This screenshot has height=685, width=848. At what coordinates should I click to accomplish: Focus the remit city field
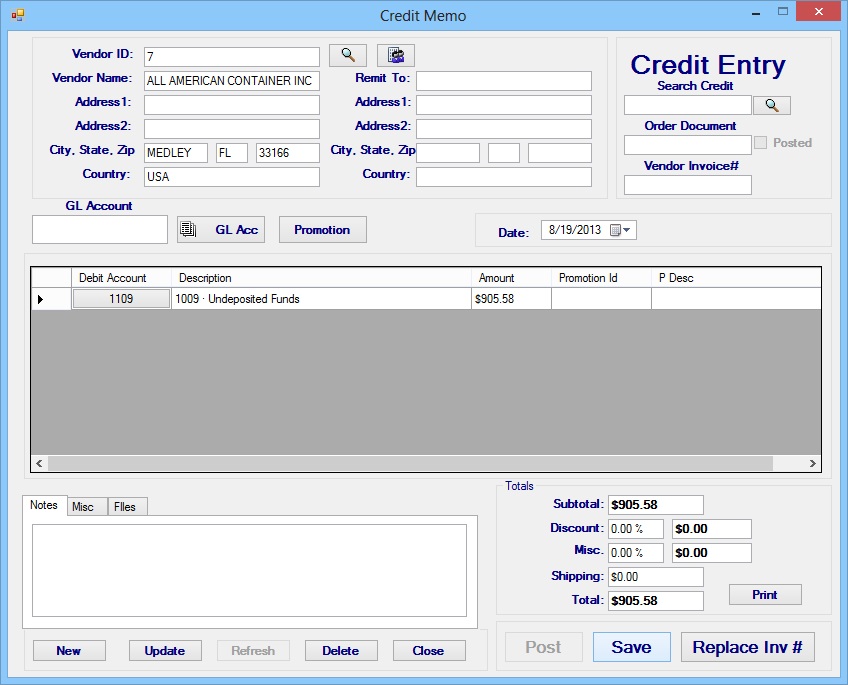click(x=448, y=153)
